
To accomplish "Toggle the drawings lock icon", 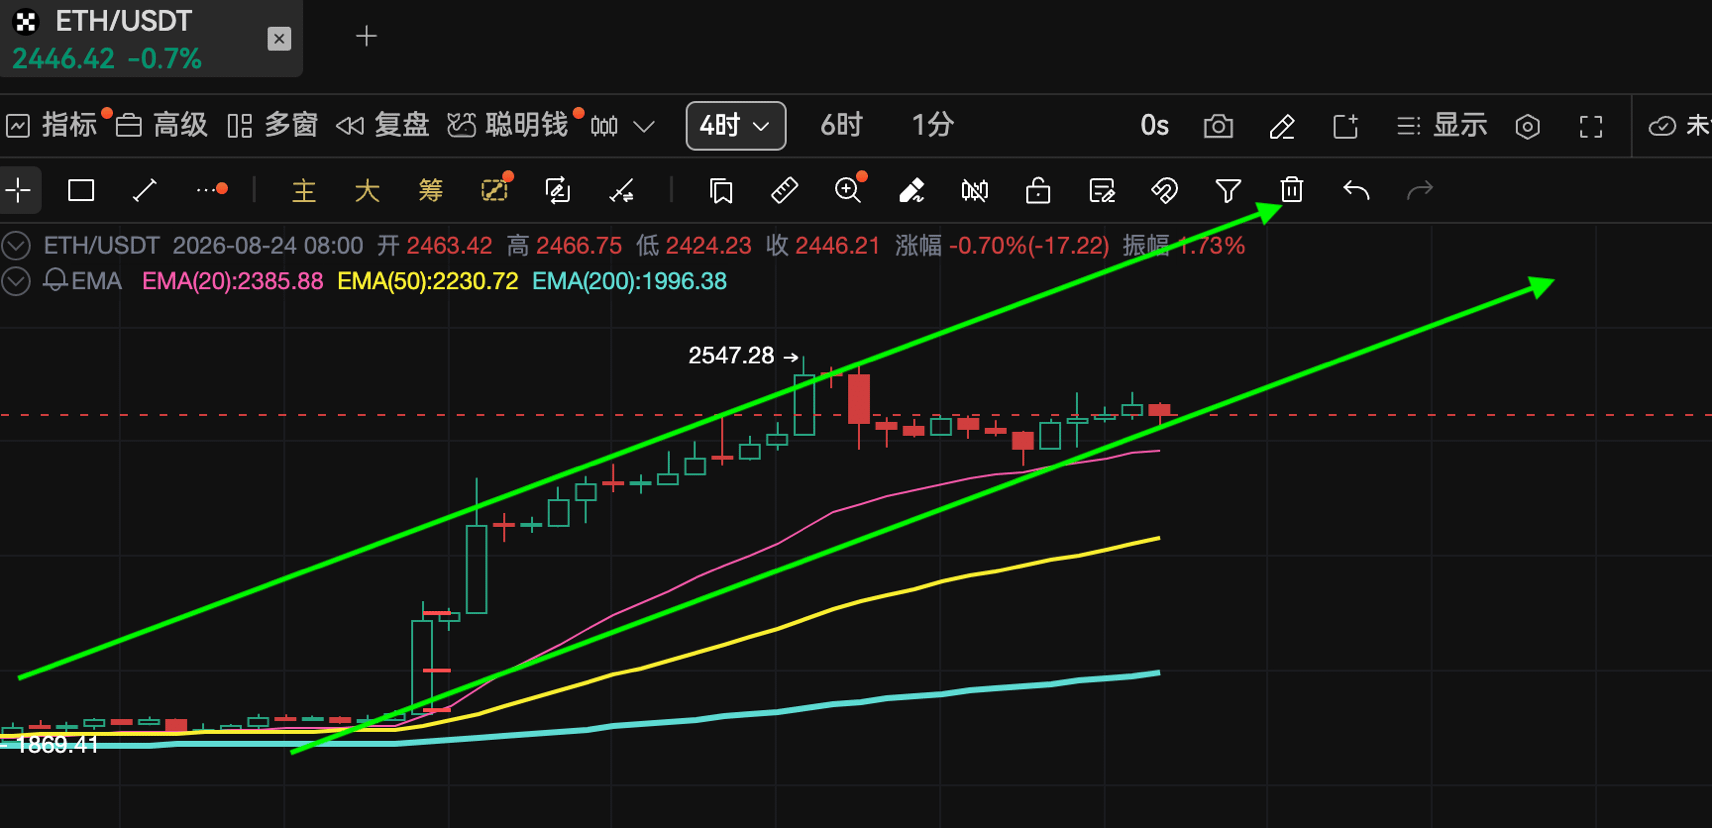I will click(x=1038, y=190).
